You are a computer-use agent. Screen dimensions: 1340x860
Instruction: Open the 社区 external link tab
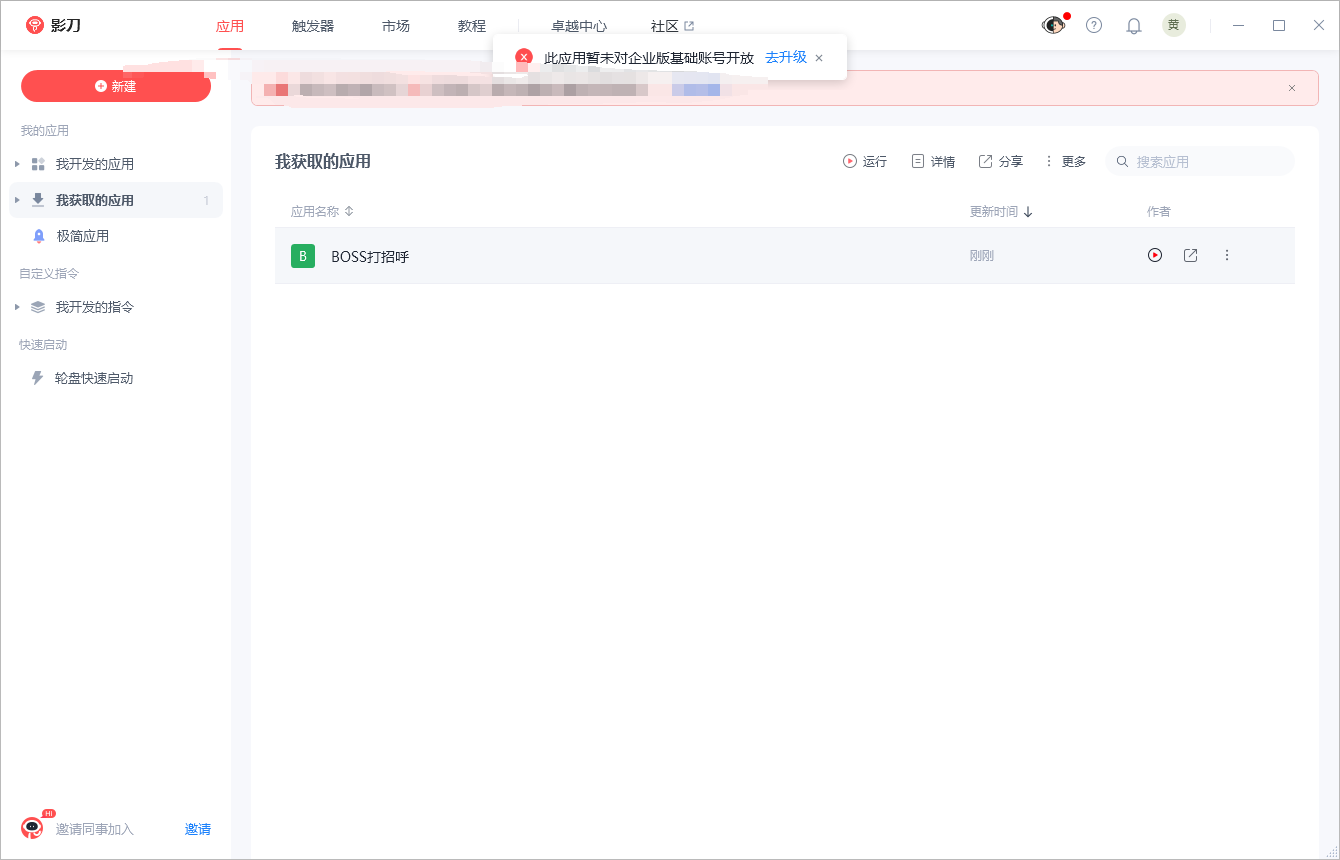coord(672,26)
